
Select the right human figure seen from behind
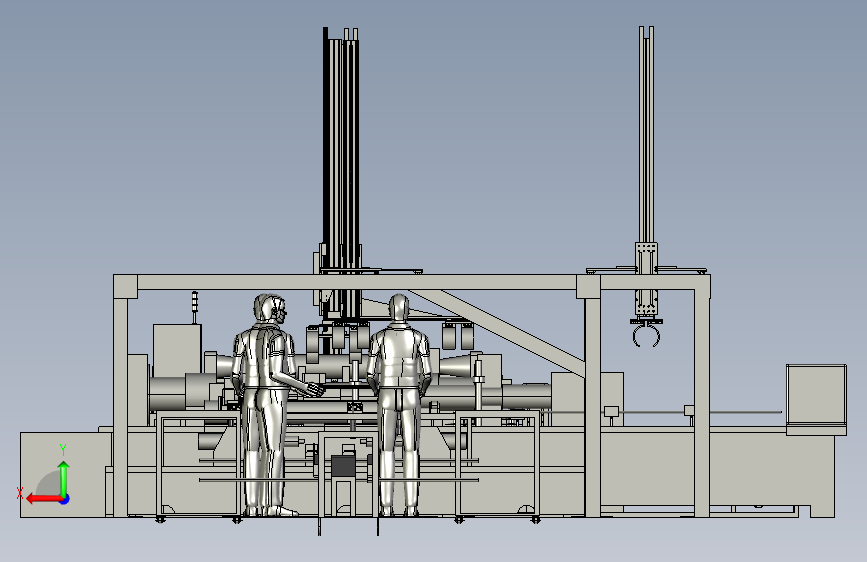[399, 405]
